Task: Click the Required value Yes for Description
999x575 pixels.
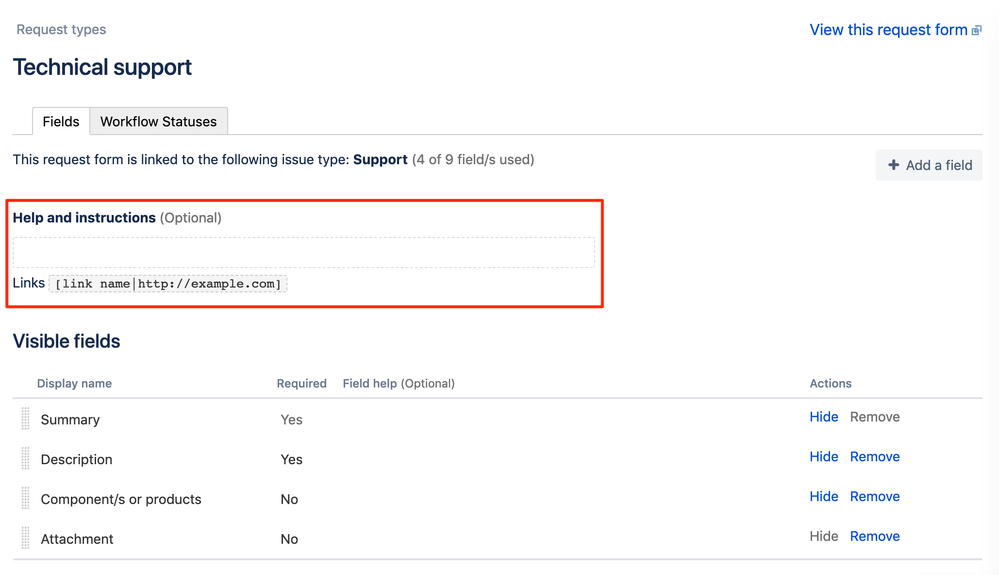Action: pyautogui.click(x=291, y=459)
